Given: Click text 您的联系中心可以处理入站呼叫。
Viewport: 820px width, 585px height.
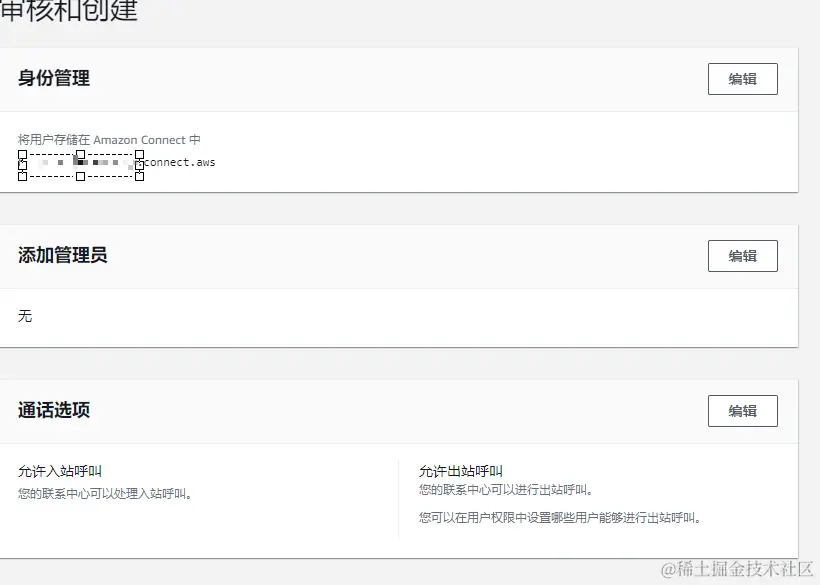Looking at the screenshot, I should pyautogui.click(x=105, y=494).
